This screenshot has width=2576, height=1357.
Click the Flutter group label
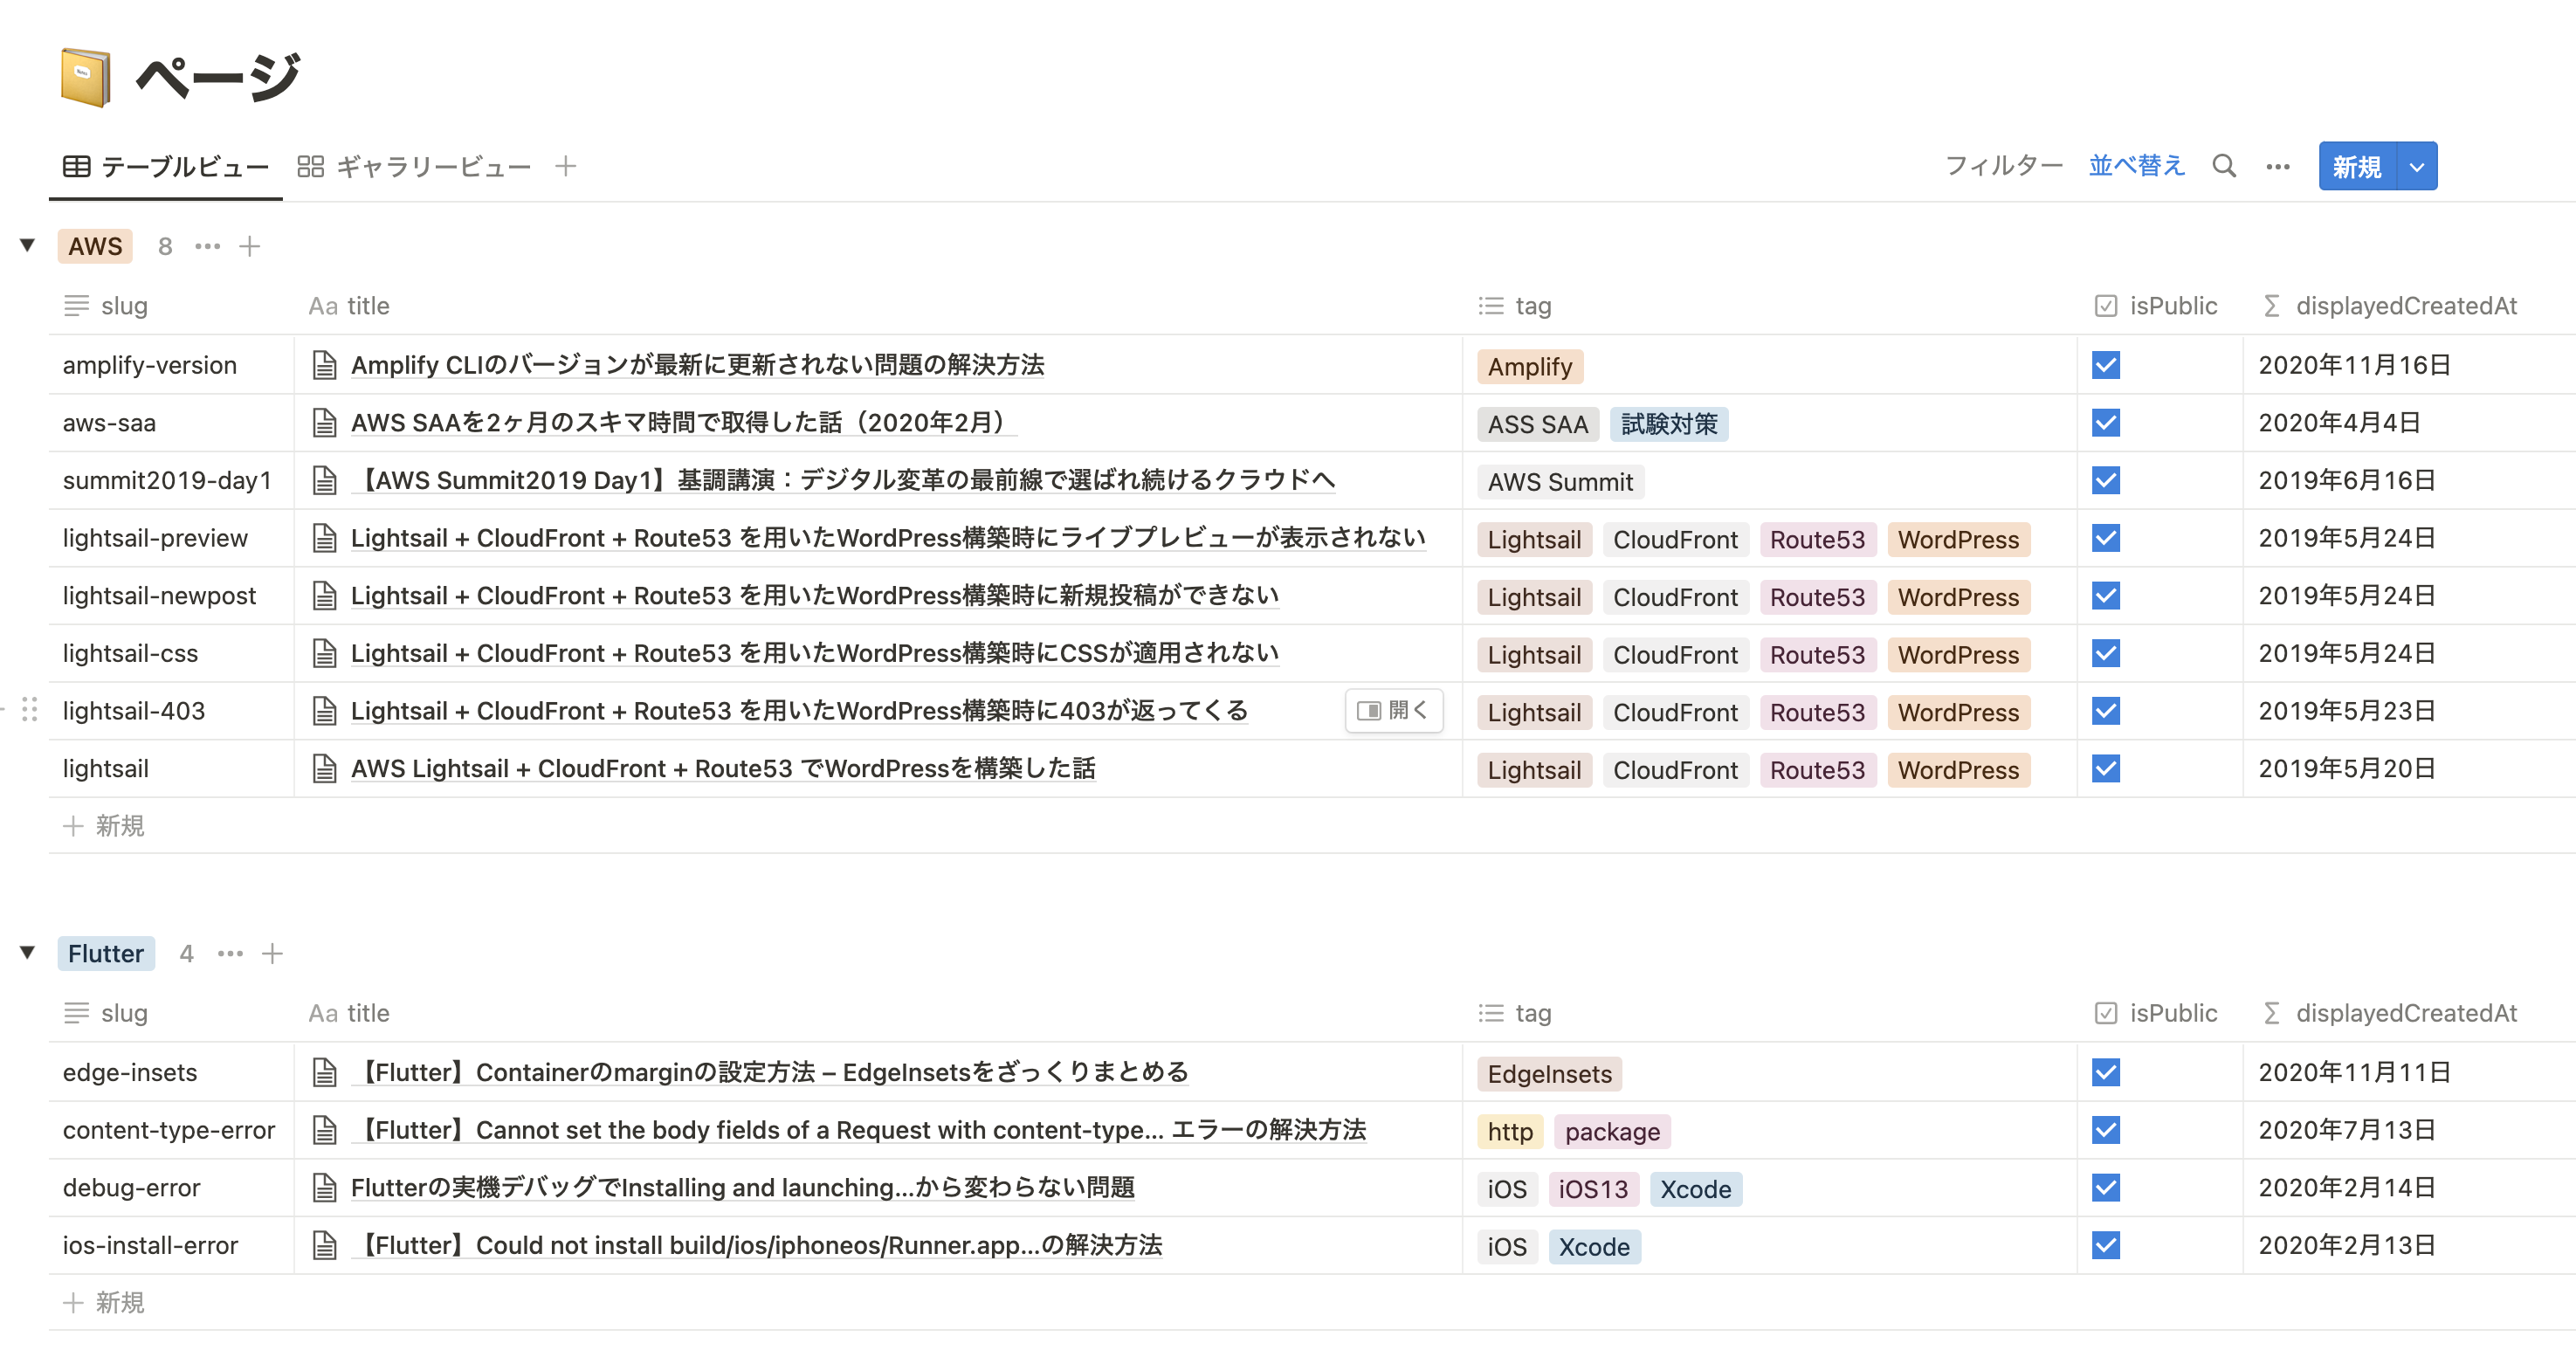pos(106,953)
